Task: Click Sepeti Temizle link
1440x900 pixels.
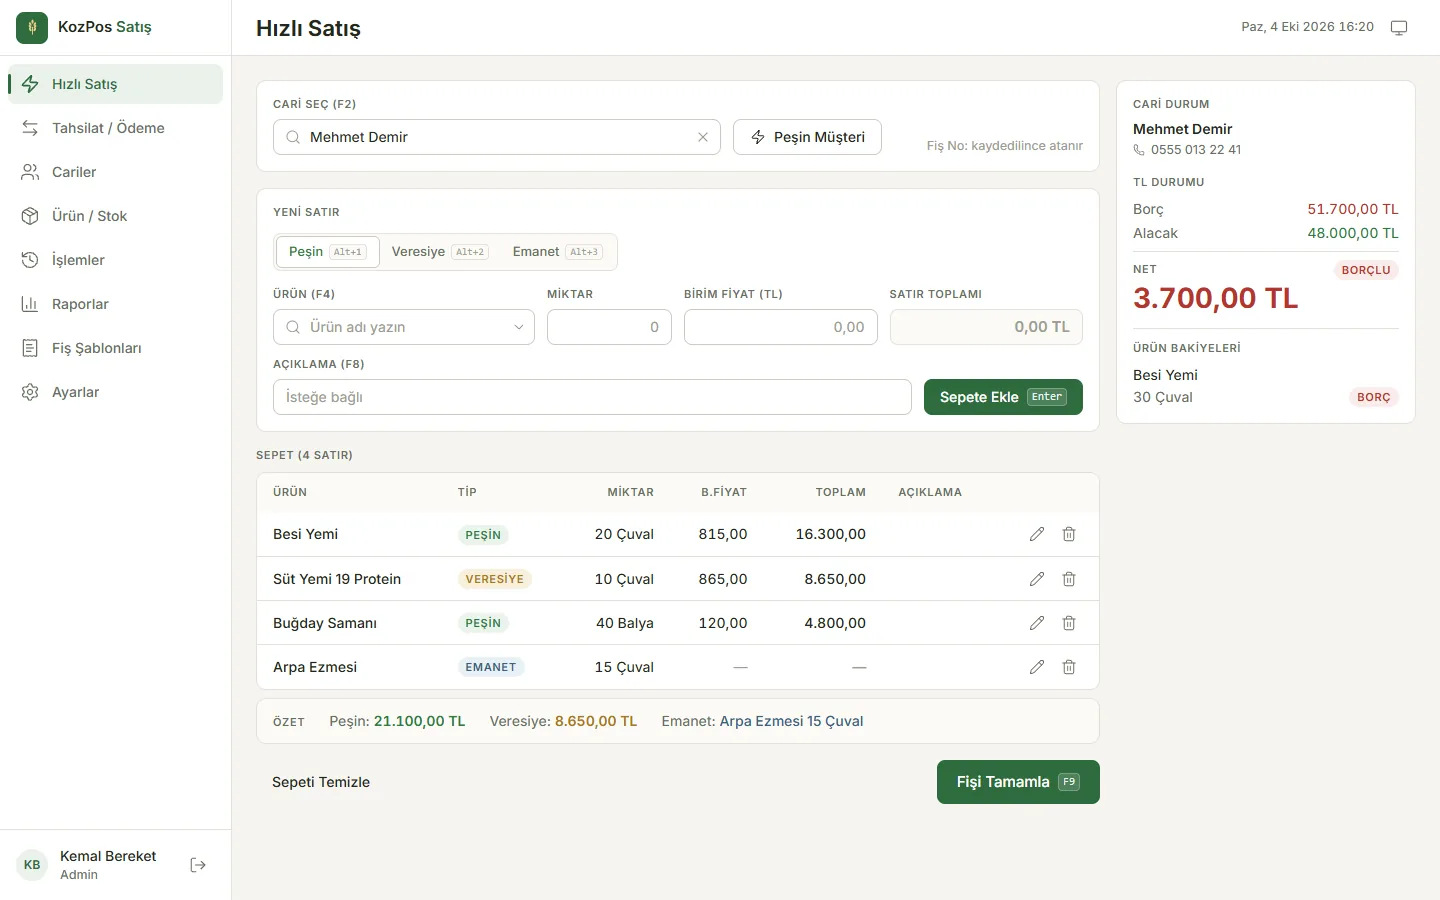Action: pos(321,782)
